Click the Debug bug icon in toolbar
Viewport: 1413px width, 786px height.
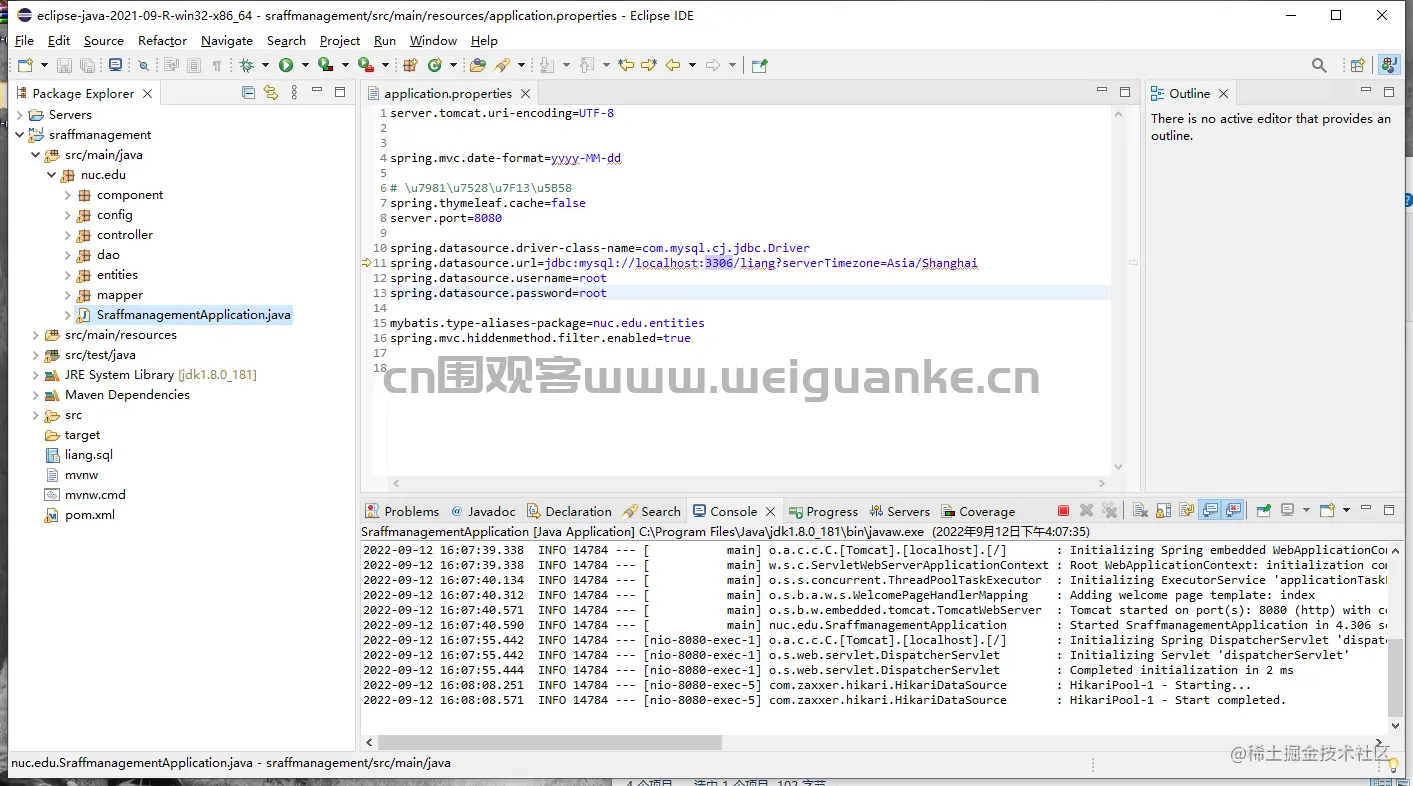pyautogui.click(x=246, y=65)
